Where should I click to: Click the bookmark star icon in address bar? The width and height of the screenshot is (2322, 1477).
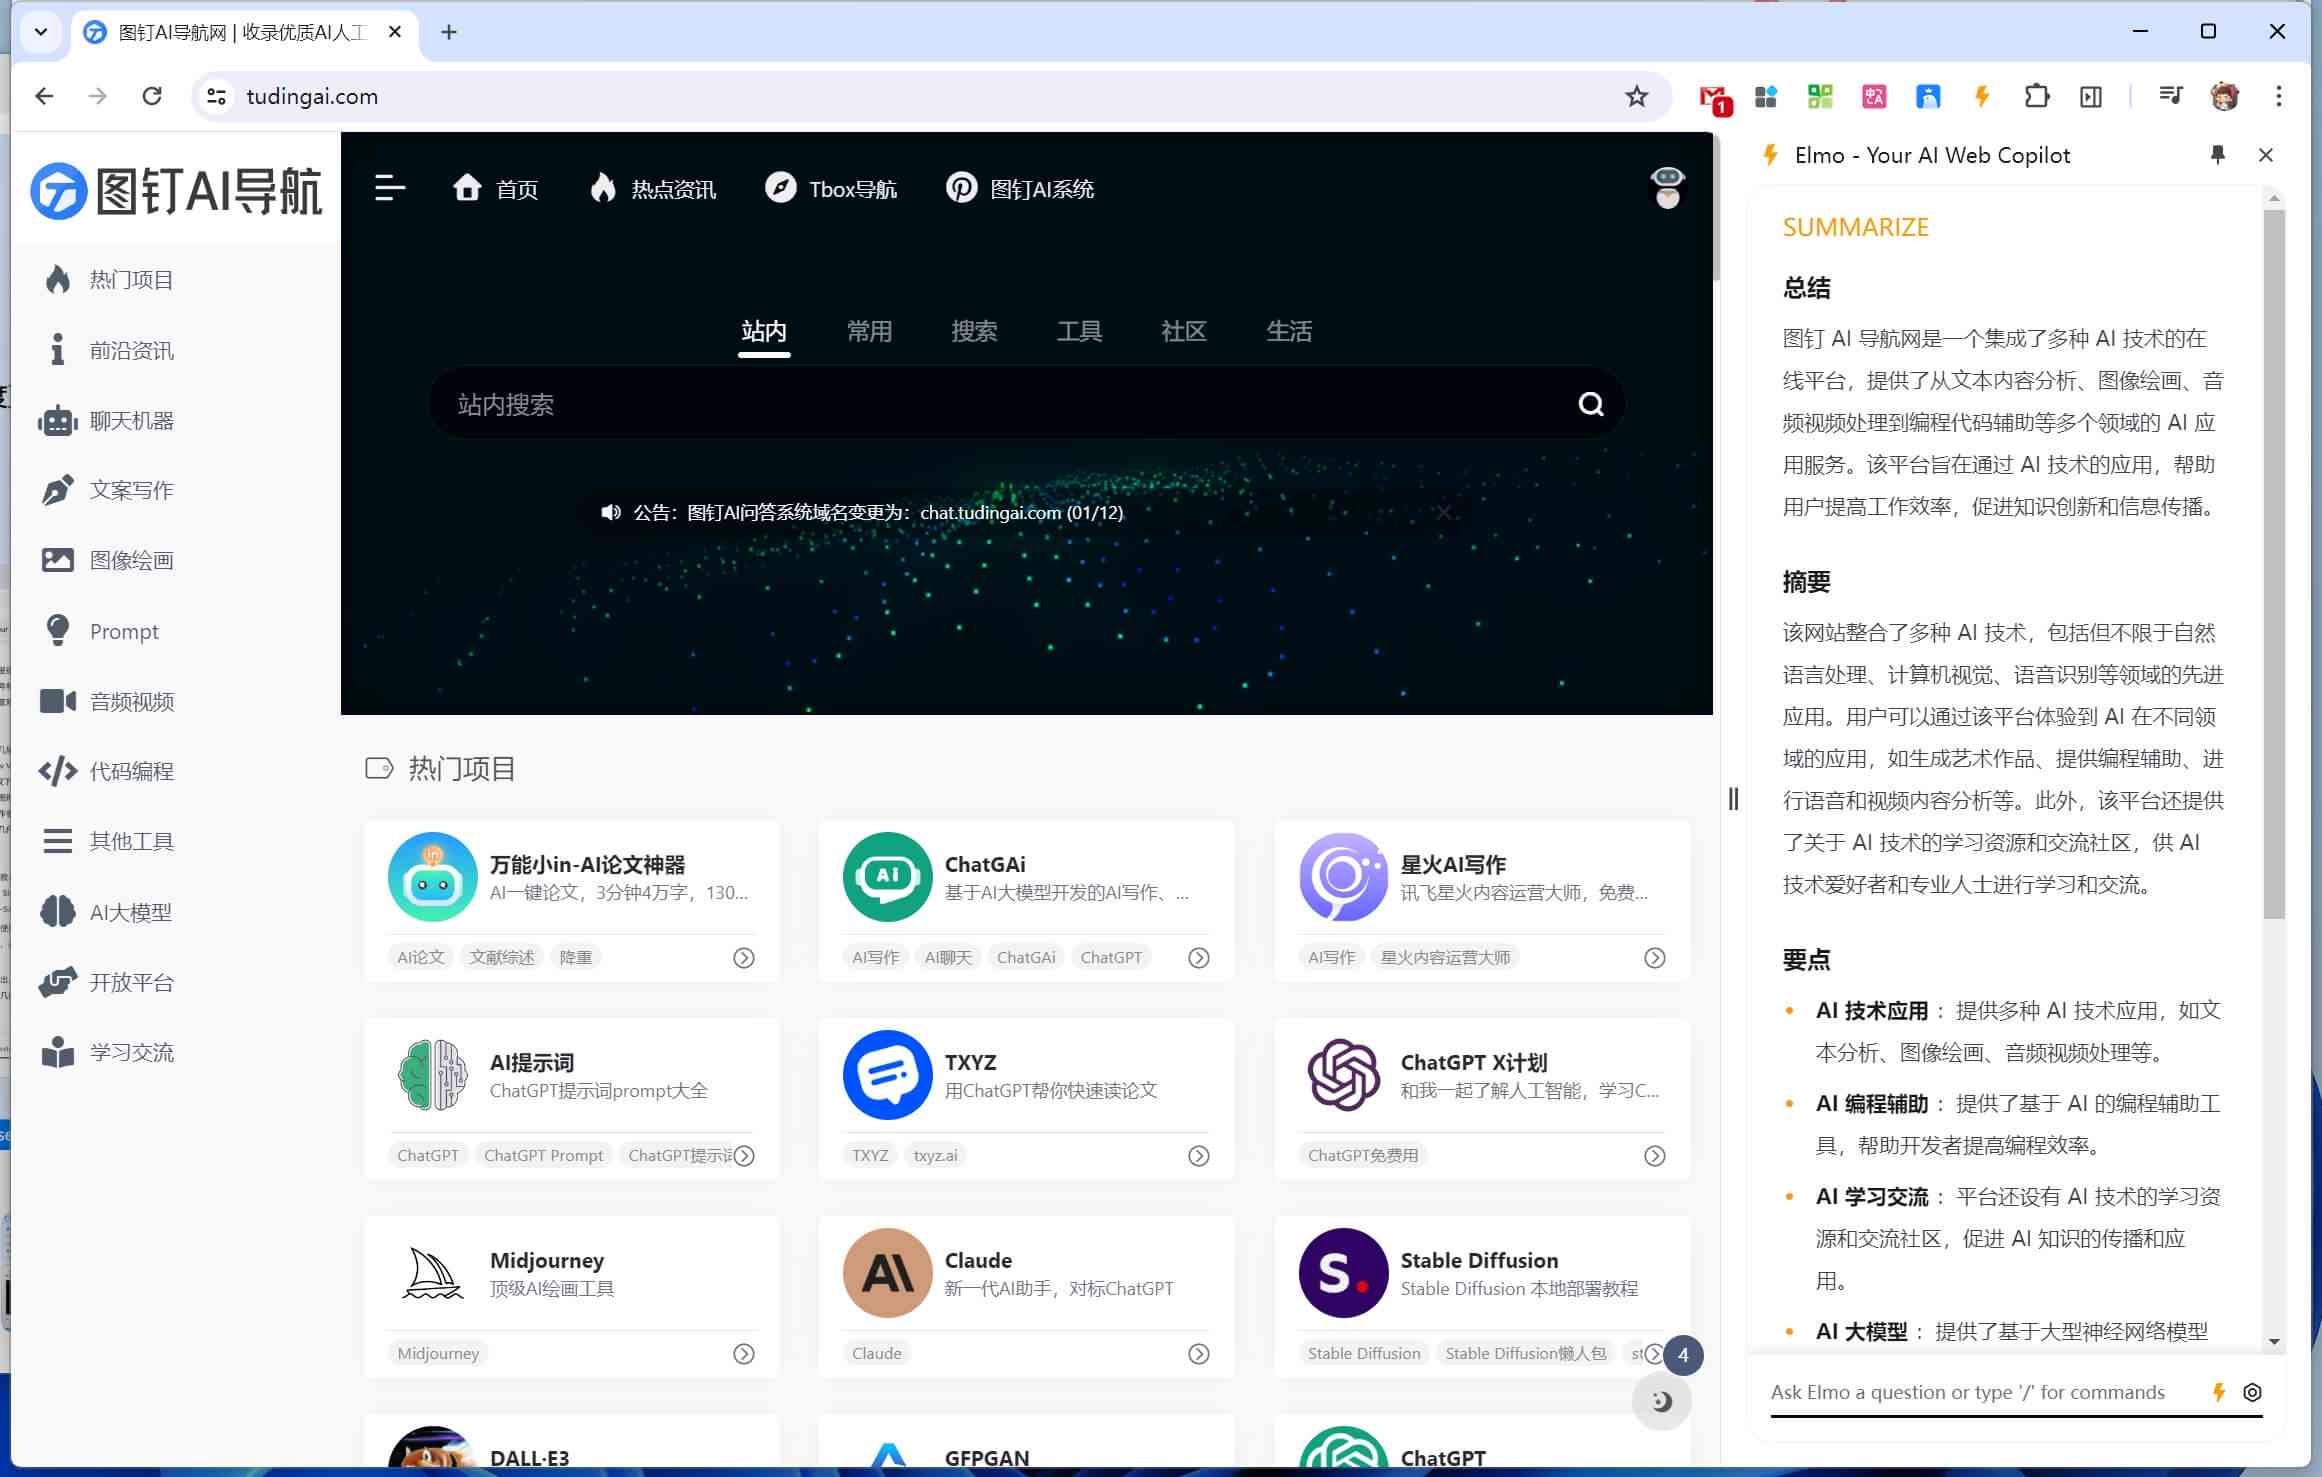point(1635,95)
